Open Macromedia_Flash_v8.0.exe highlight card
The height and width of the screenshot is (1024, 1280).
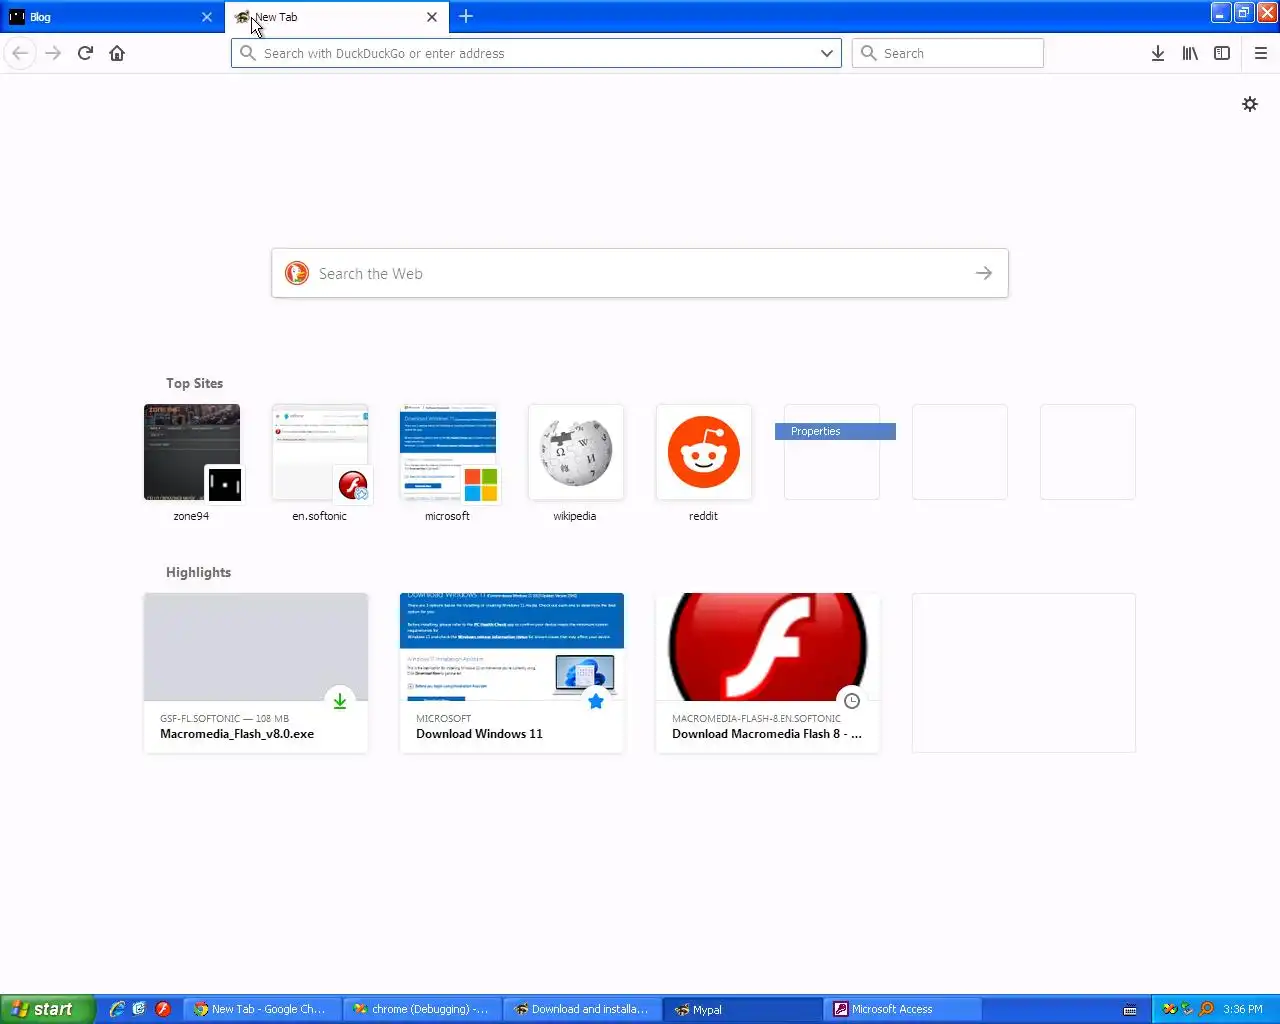256,672
